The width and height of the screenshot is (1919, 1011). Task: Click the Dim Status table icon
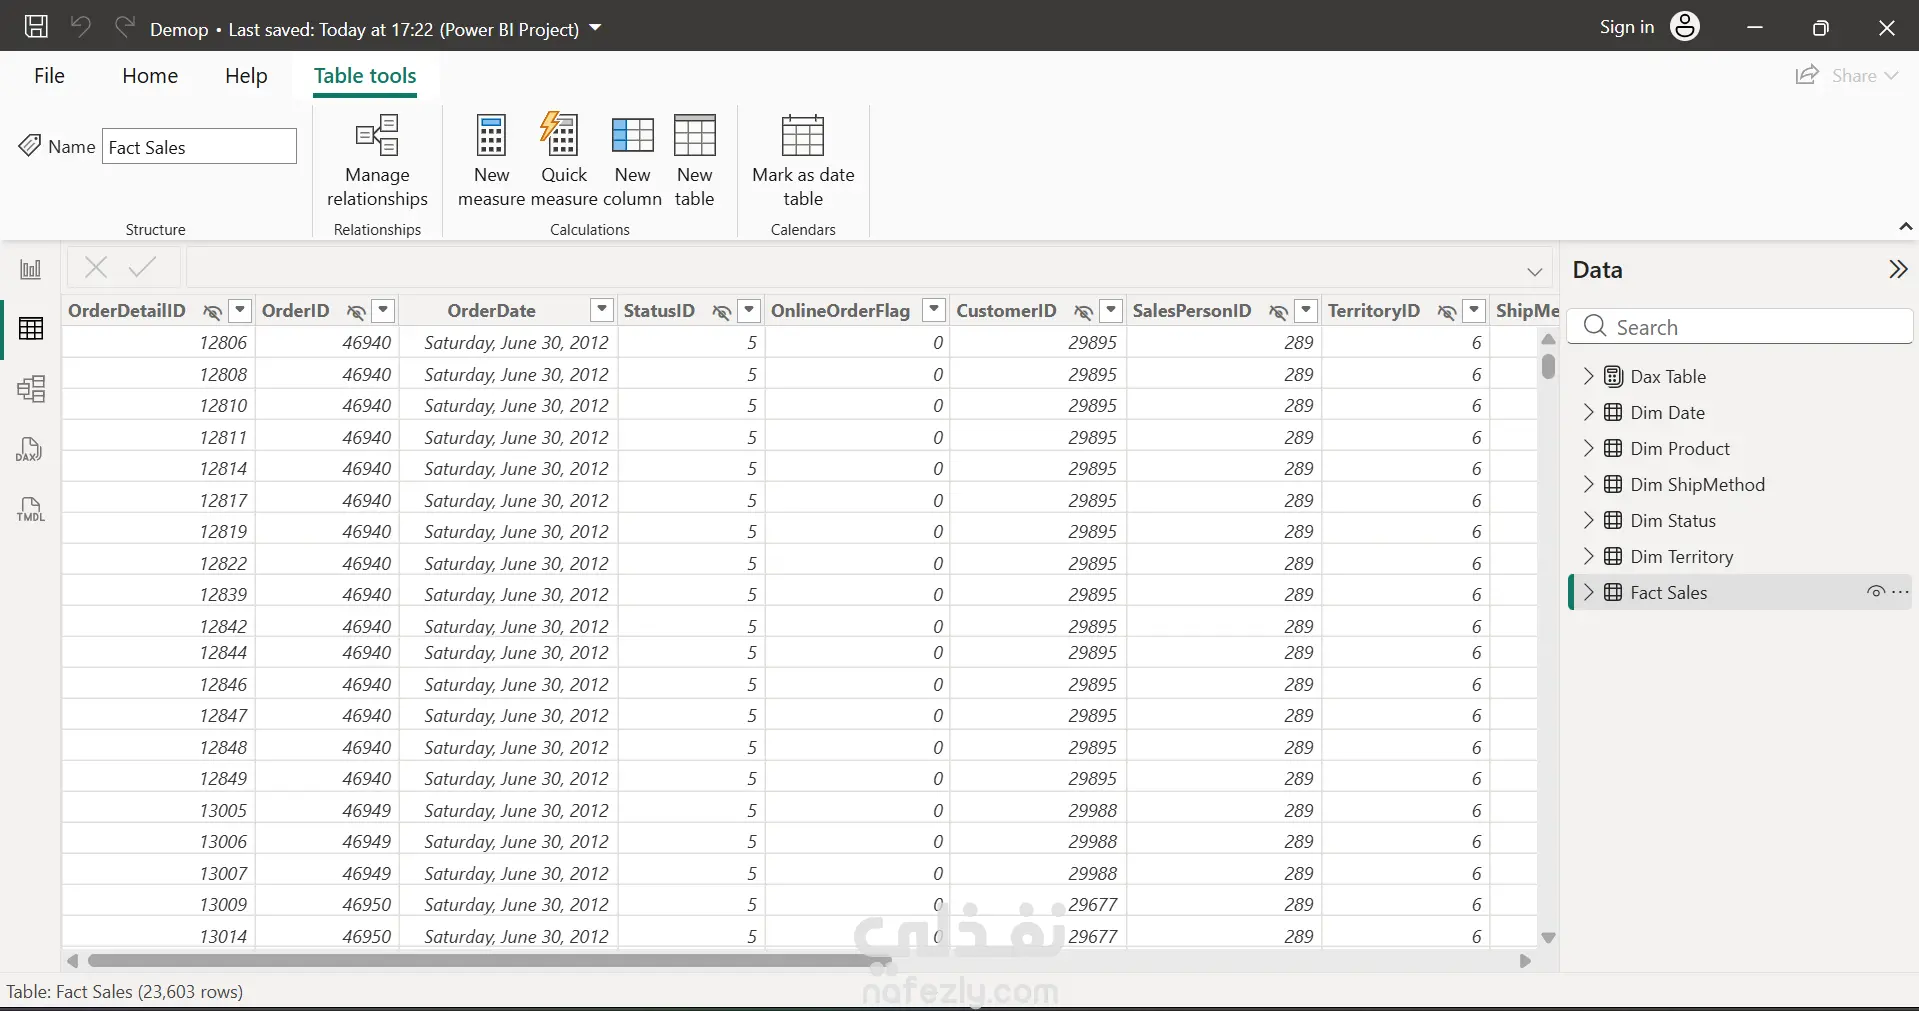tap(1613, 521)
